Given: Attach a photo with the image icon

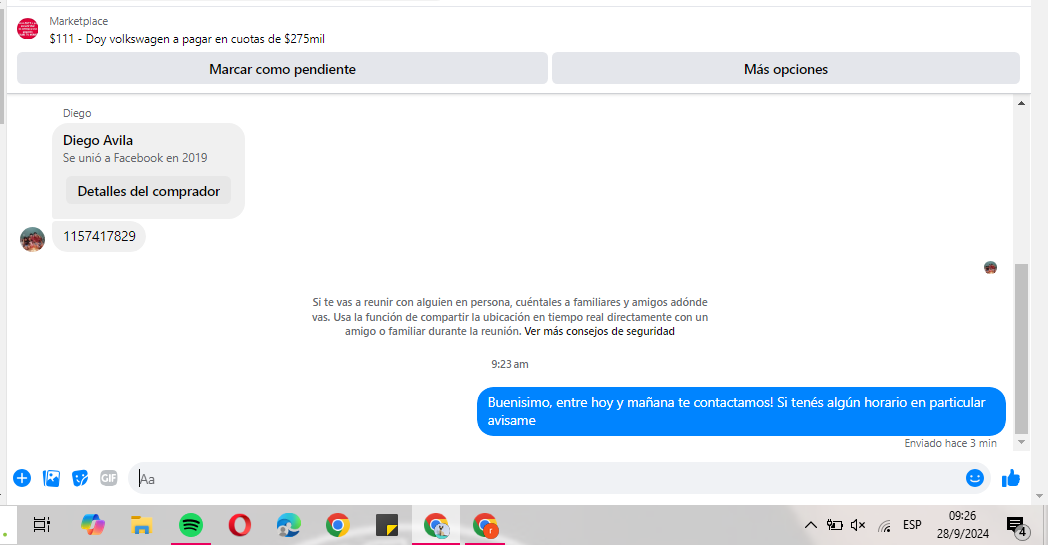Looking at the screenshot, I should [51, 478].
